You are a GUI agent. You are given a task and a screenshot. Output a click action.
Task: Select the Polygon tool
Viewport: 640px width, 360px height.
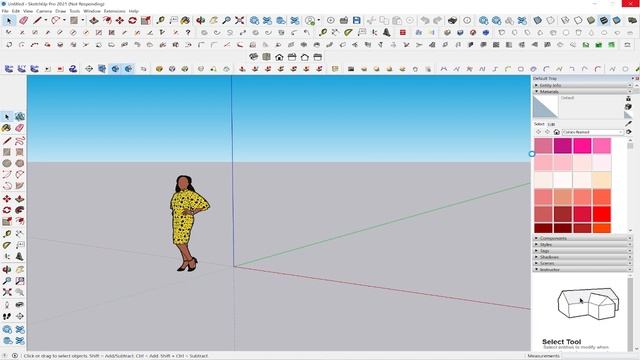tap(20, 163)
